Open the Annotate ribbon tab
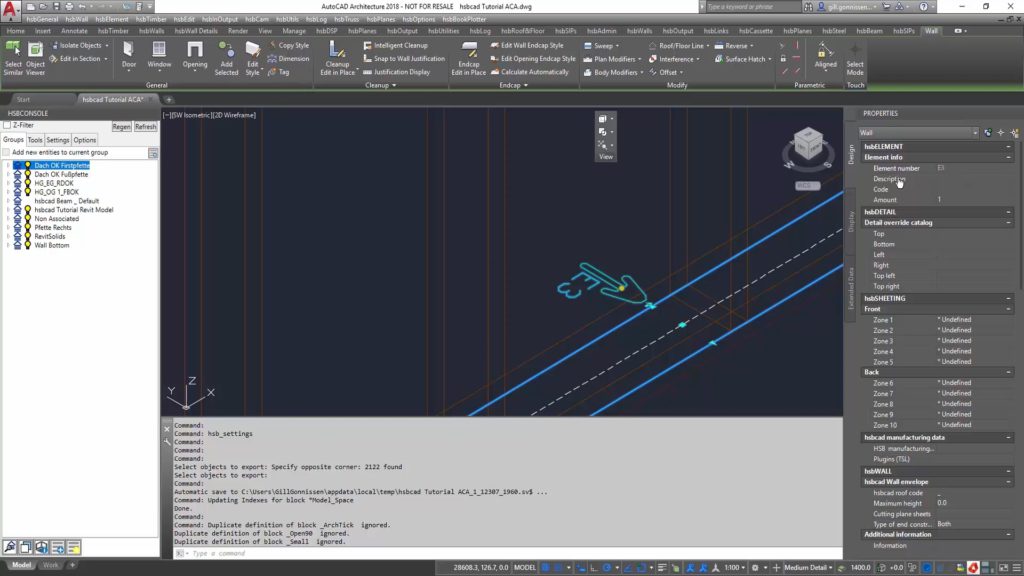 [x=74, y=31]
